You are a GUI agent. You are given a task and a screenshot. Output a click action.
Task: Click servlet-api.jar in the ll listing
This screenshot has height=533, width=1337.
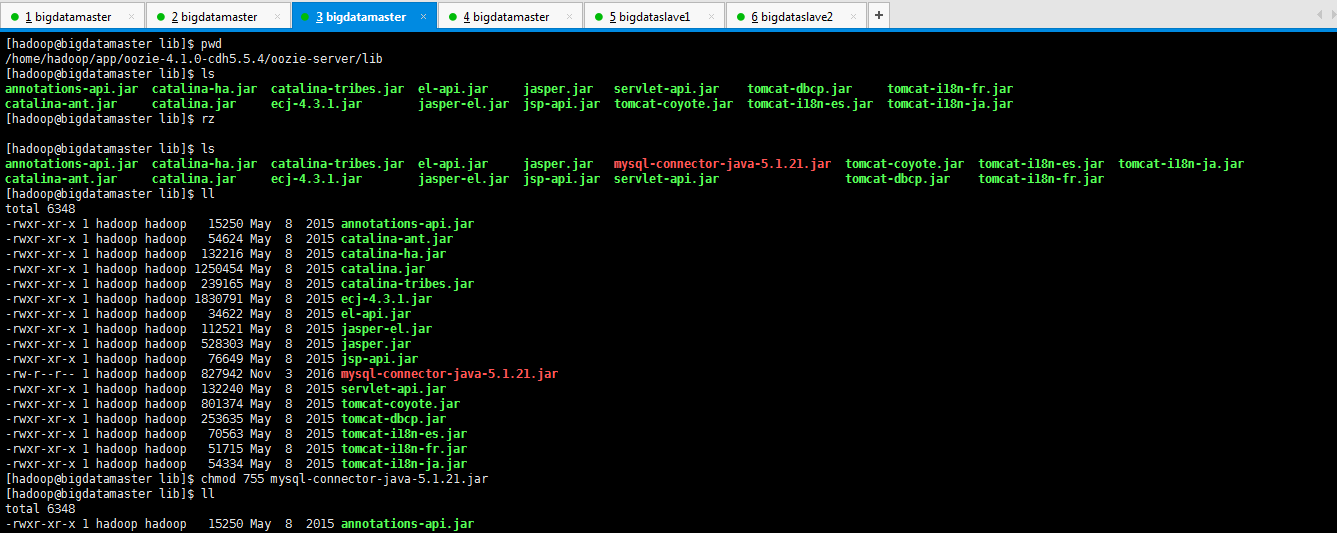(393, 389)
